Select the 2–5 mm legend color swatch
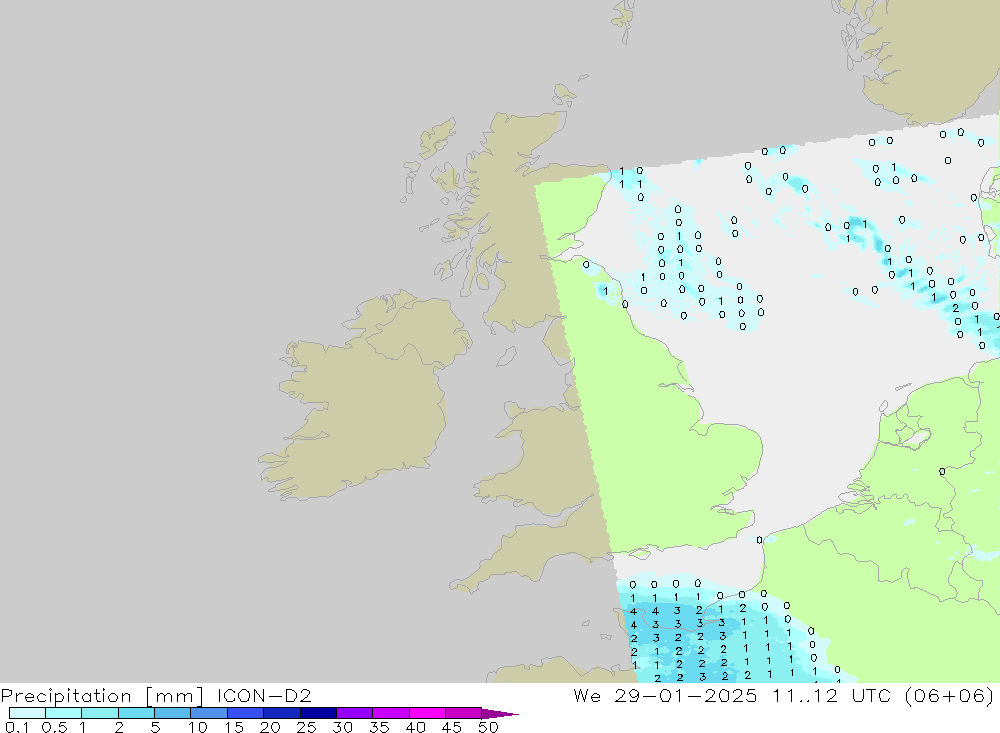1000x733 pixels. tap(136, 713)
